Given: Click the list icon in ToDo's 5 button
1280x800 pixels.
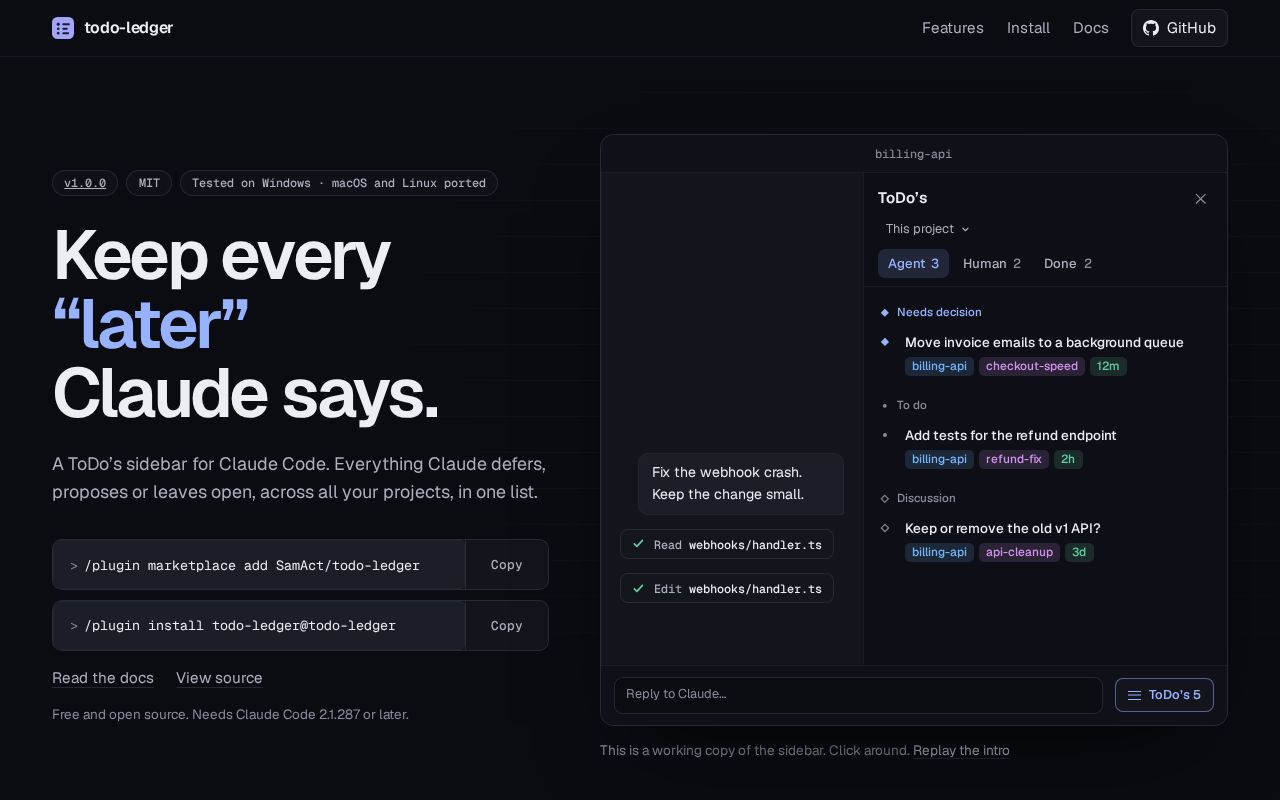Looking at the screenshot, I should (x=1134, y=695).
